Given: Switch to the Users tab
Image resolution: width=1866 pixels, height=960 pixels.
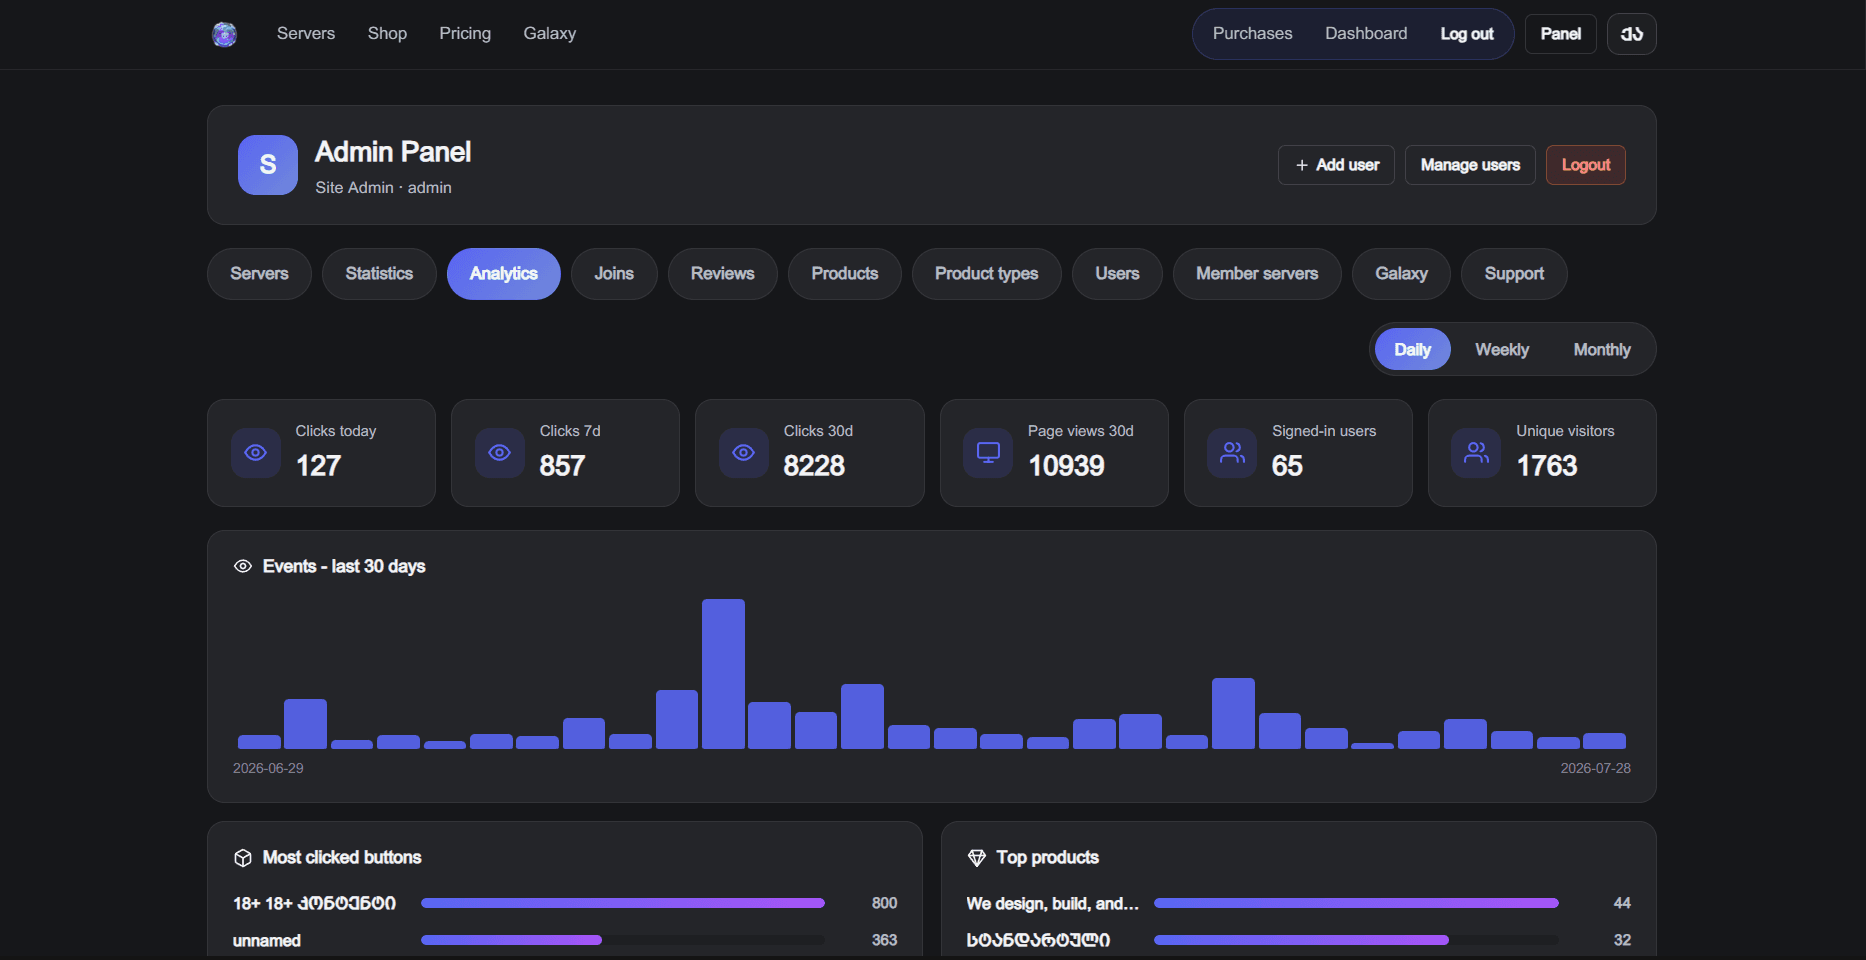Looking at the screenshot, I should (1117, 274).
